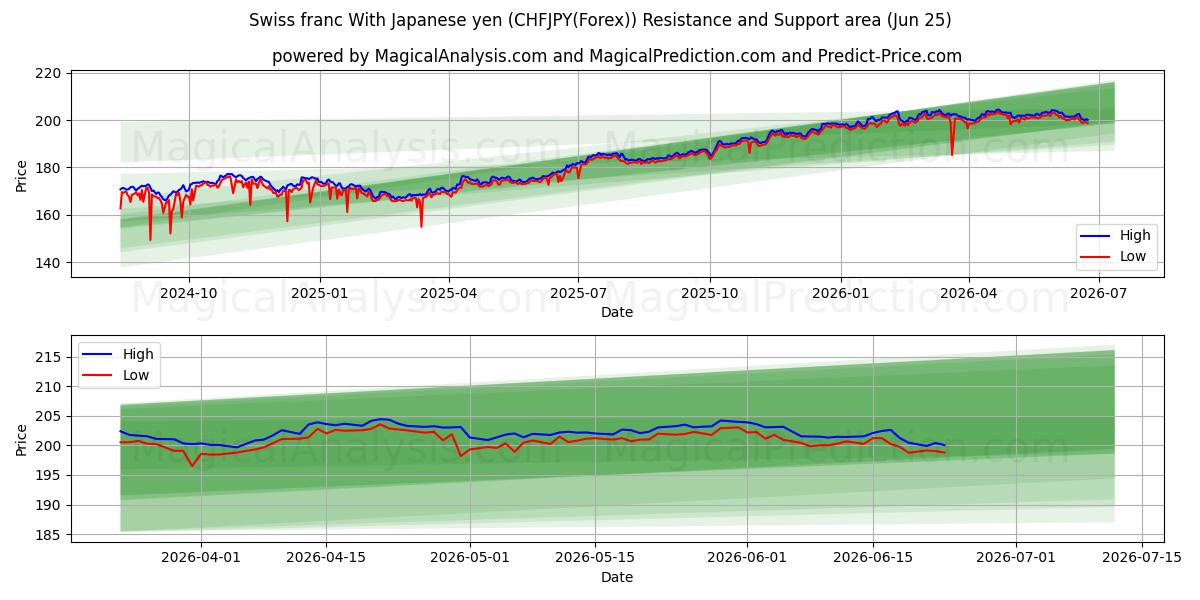Click the 195 price tick of lower chart

pyautogui.click(x=50, y=476)
